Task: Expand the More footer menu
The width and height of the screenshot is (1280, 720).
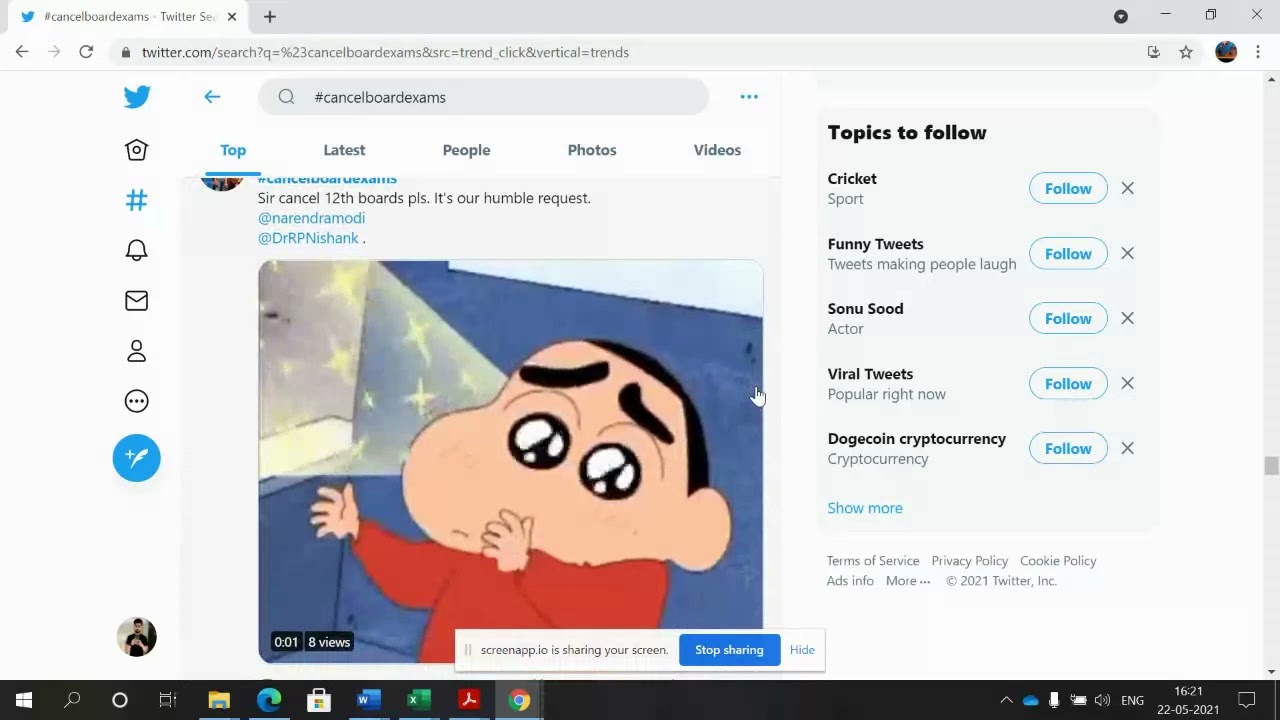Action: [908, 581]
